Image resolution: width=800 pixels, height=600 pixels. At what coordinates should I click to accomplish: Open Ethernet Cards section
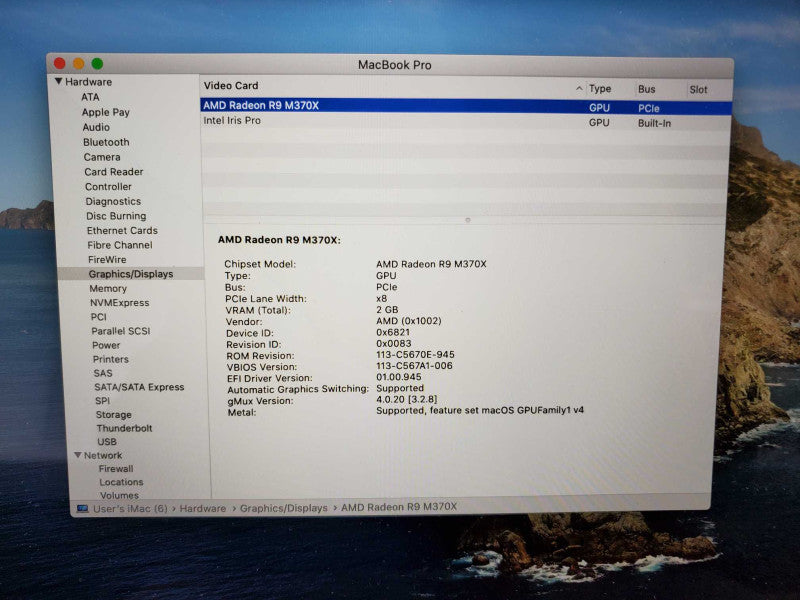click(122, 231)
